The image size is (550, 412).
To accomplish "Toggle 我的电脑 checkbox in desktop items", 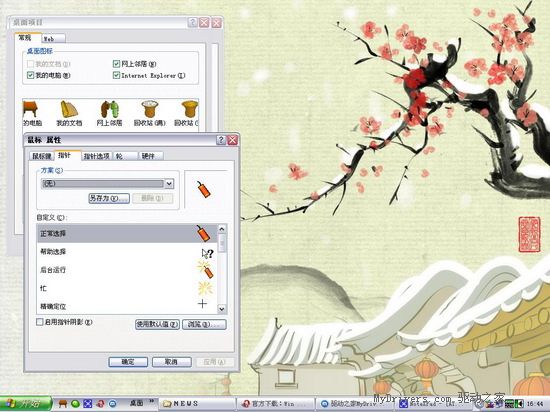I will (31, 75).
